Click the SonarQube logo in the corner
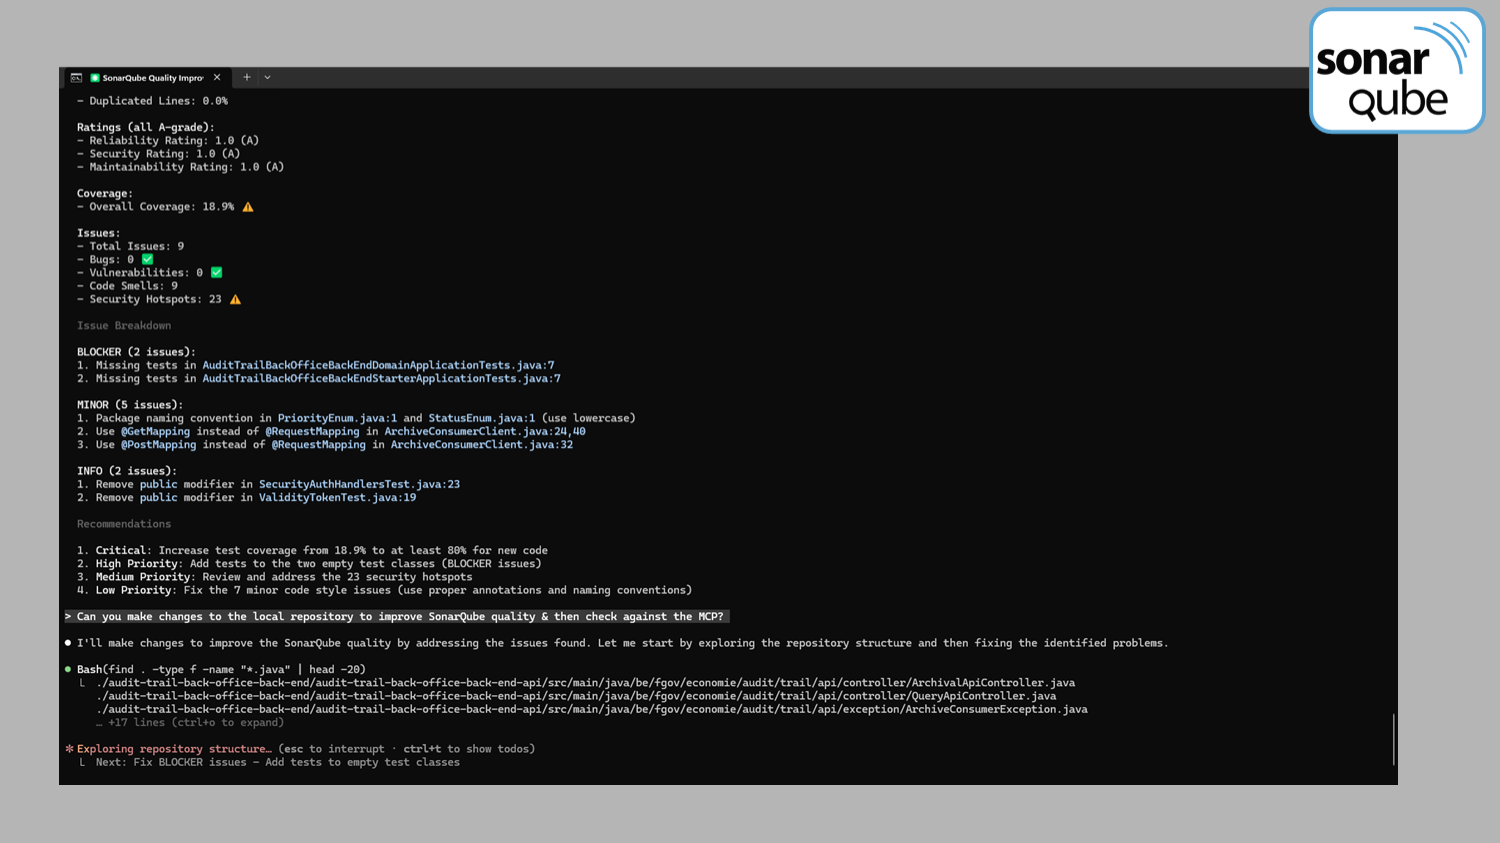This screenshot has height=843, width=1500. click(x=1396, y=71)
